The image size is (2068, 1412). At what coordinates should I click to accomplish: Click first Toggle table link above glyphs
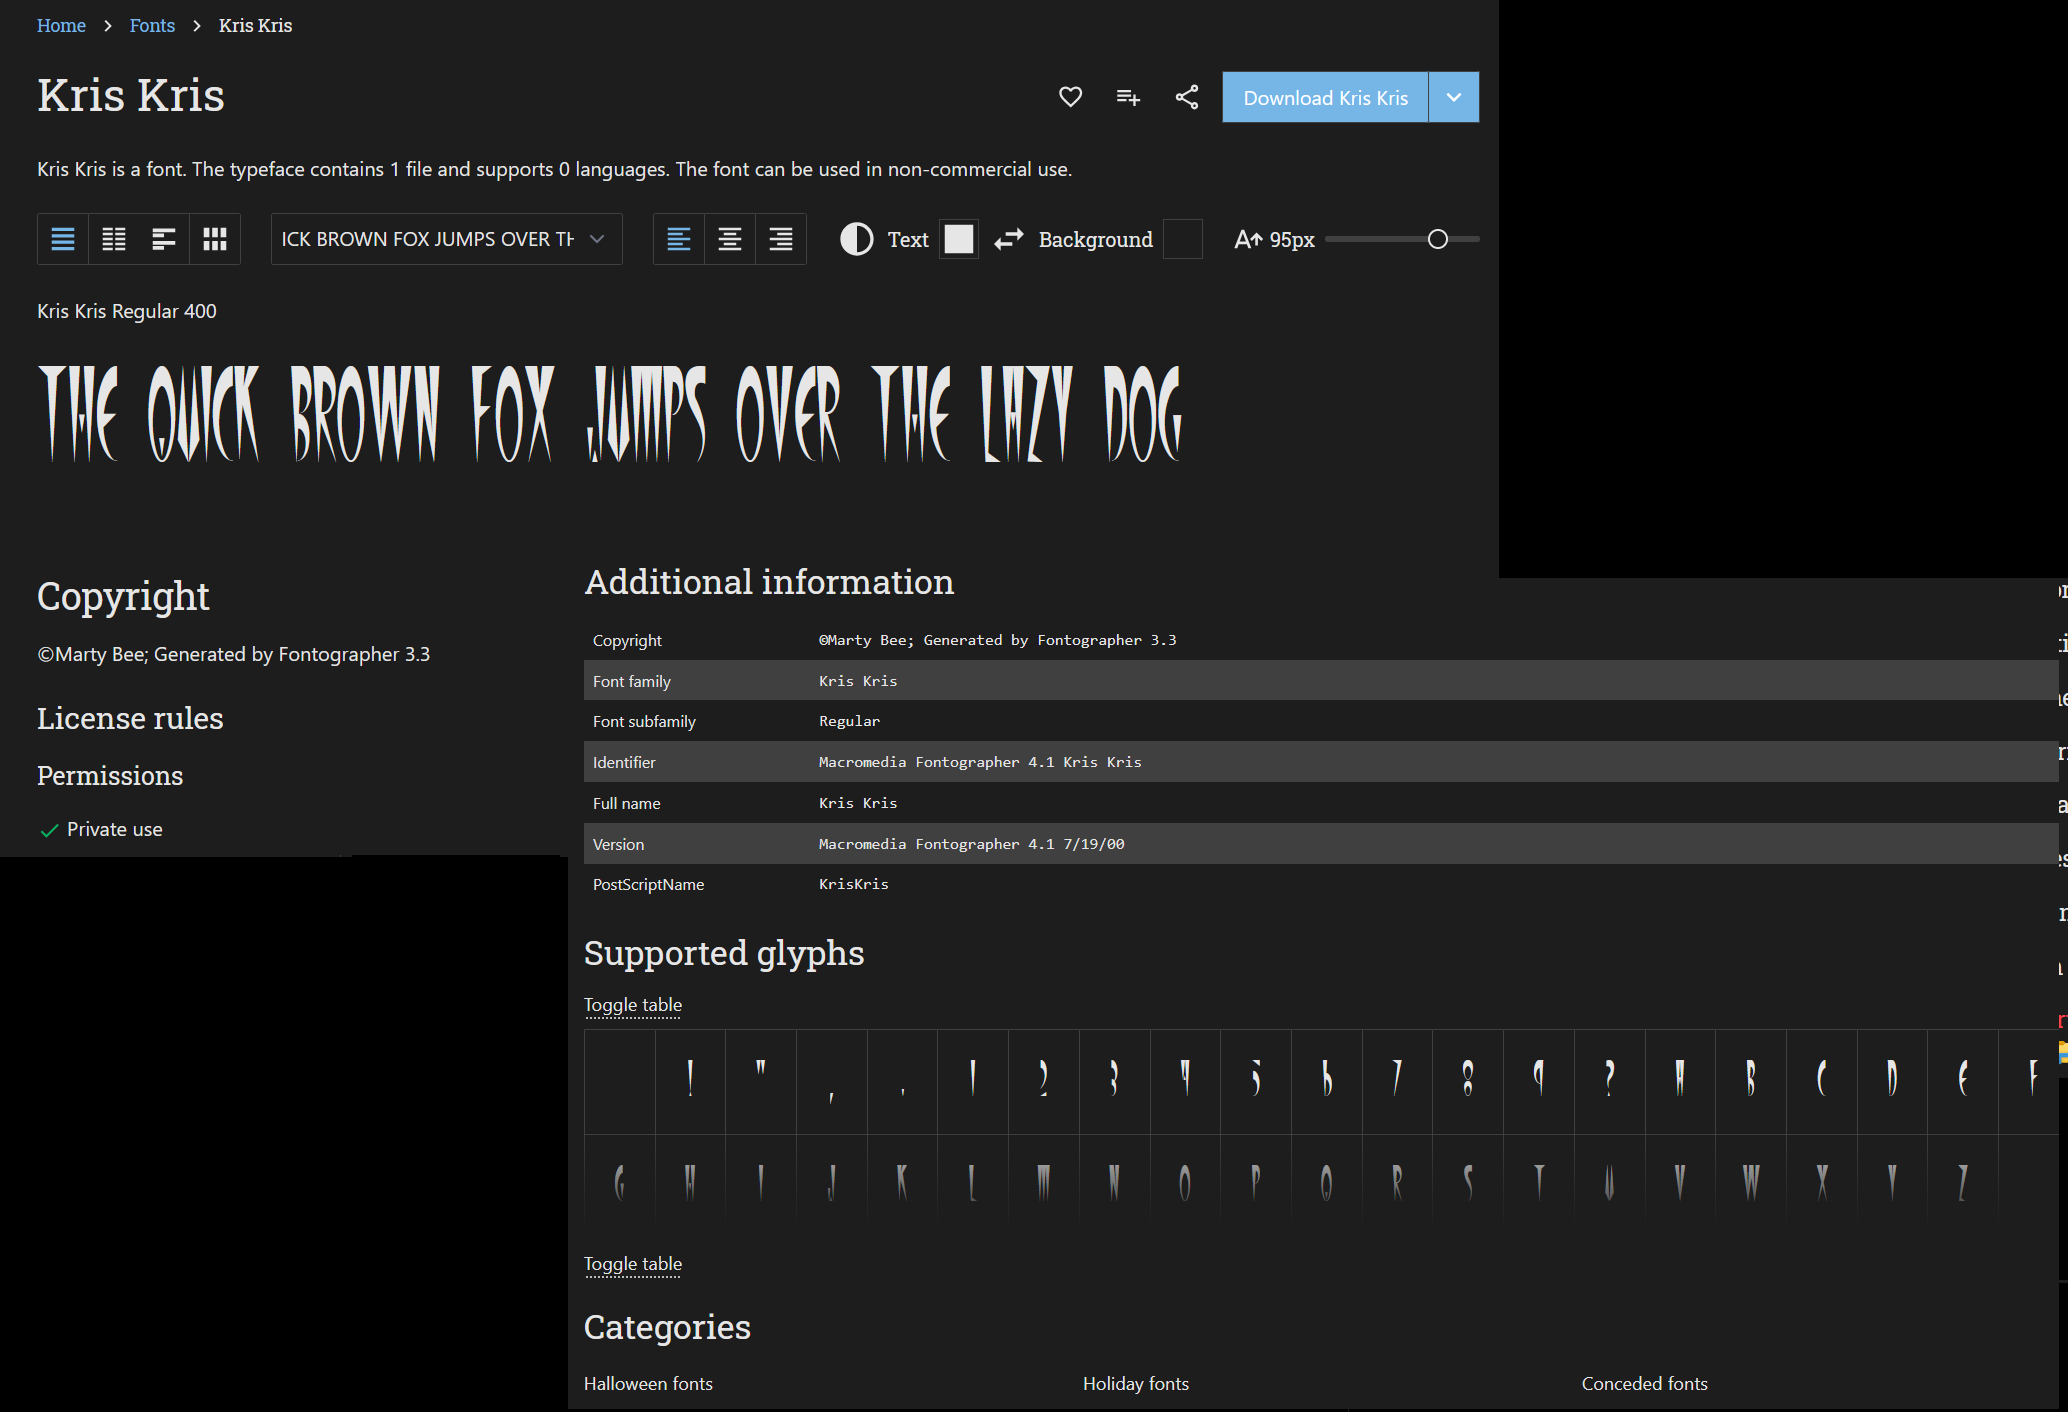633,1005
